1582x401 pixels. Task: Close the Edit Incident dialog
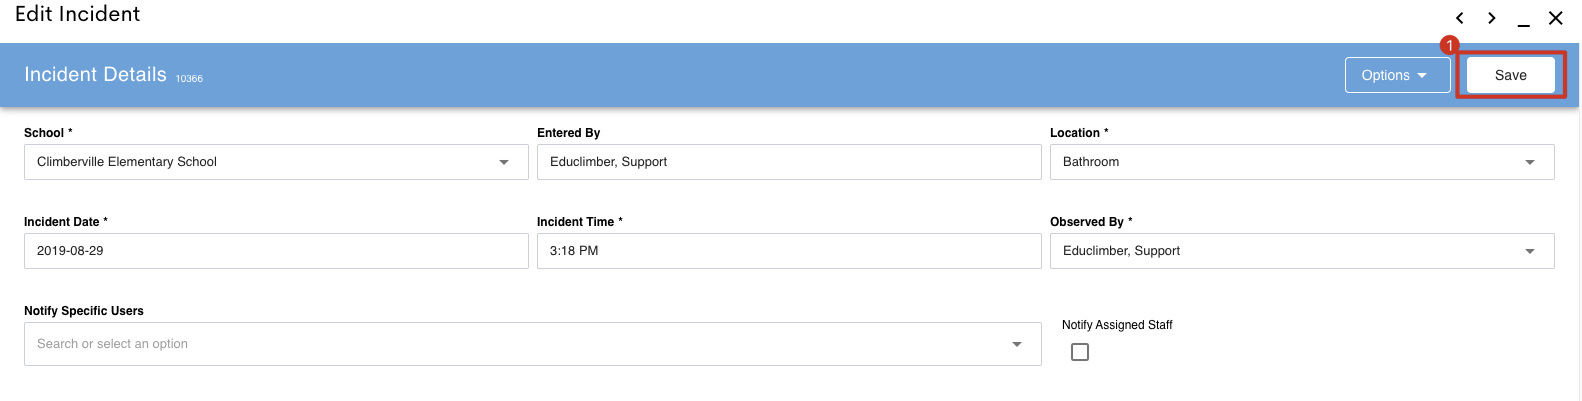(x=1556, y=18)
